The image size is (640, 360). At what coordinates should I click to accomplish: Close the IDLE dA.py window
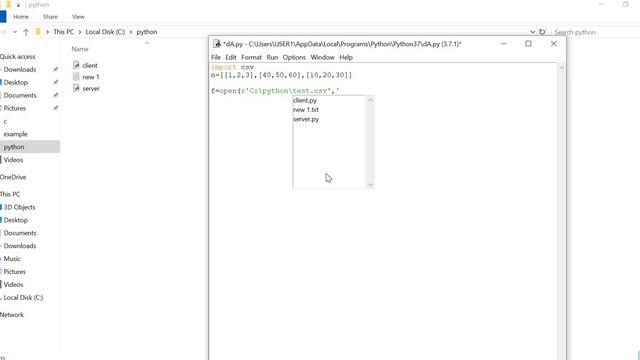pos(553,44)
